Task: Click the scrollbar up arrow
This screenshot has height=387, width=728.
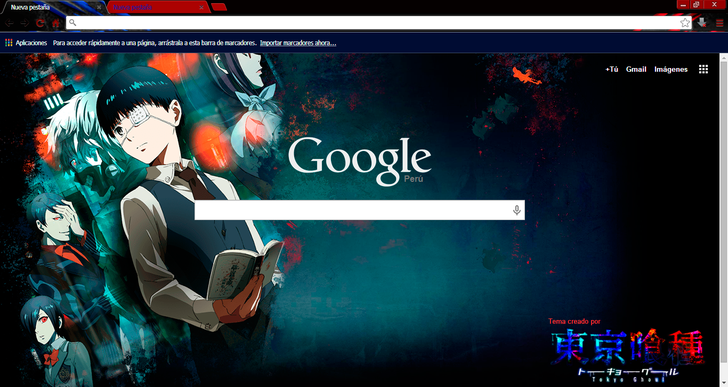Action: [x=724, y=57]
